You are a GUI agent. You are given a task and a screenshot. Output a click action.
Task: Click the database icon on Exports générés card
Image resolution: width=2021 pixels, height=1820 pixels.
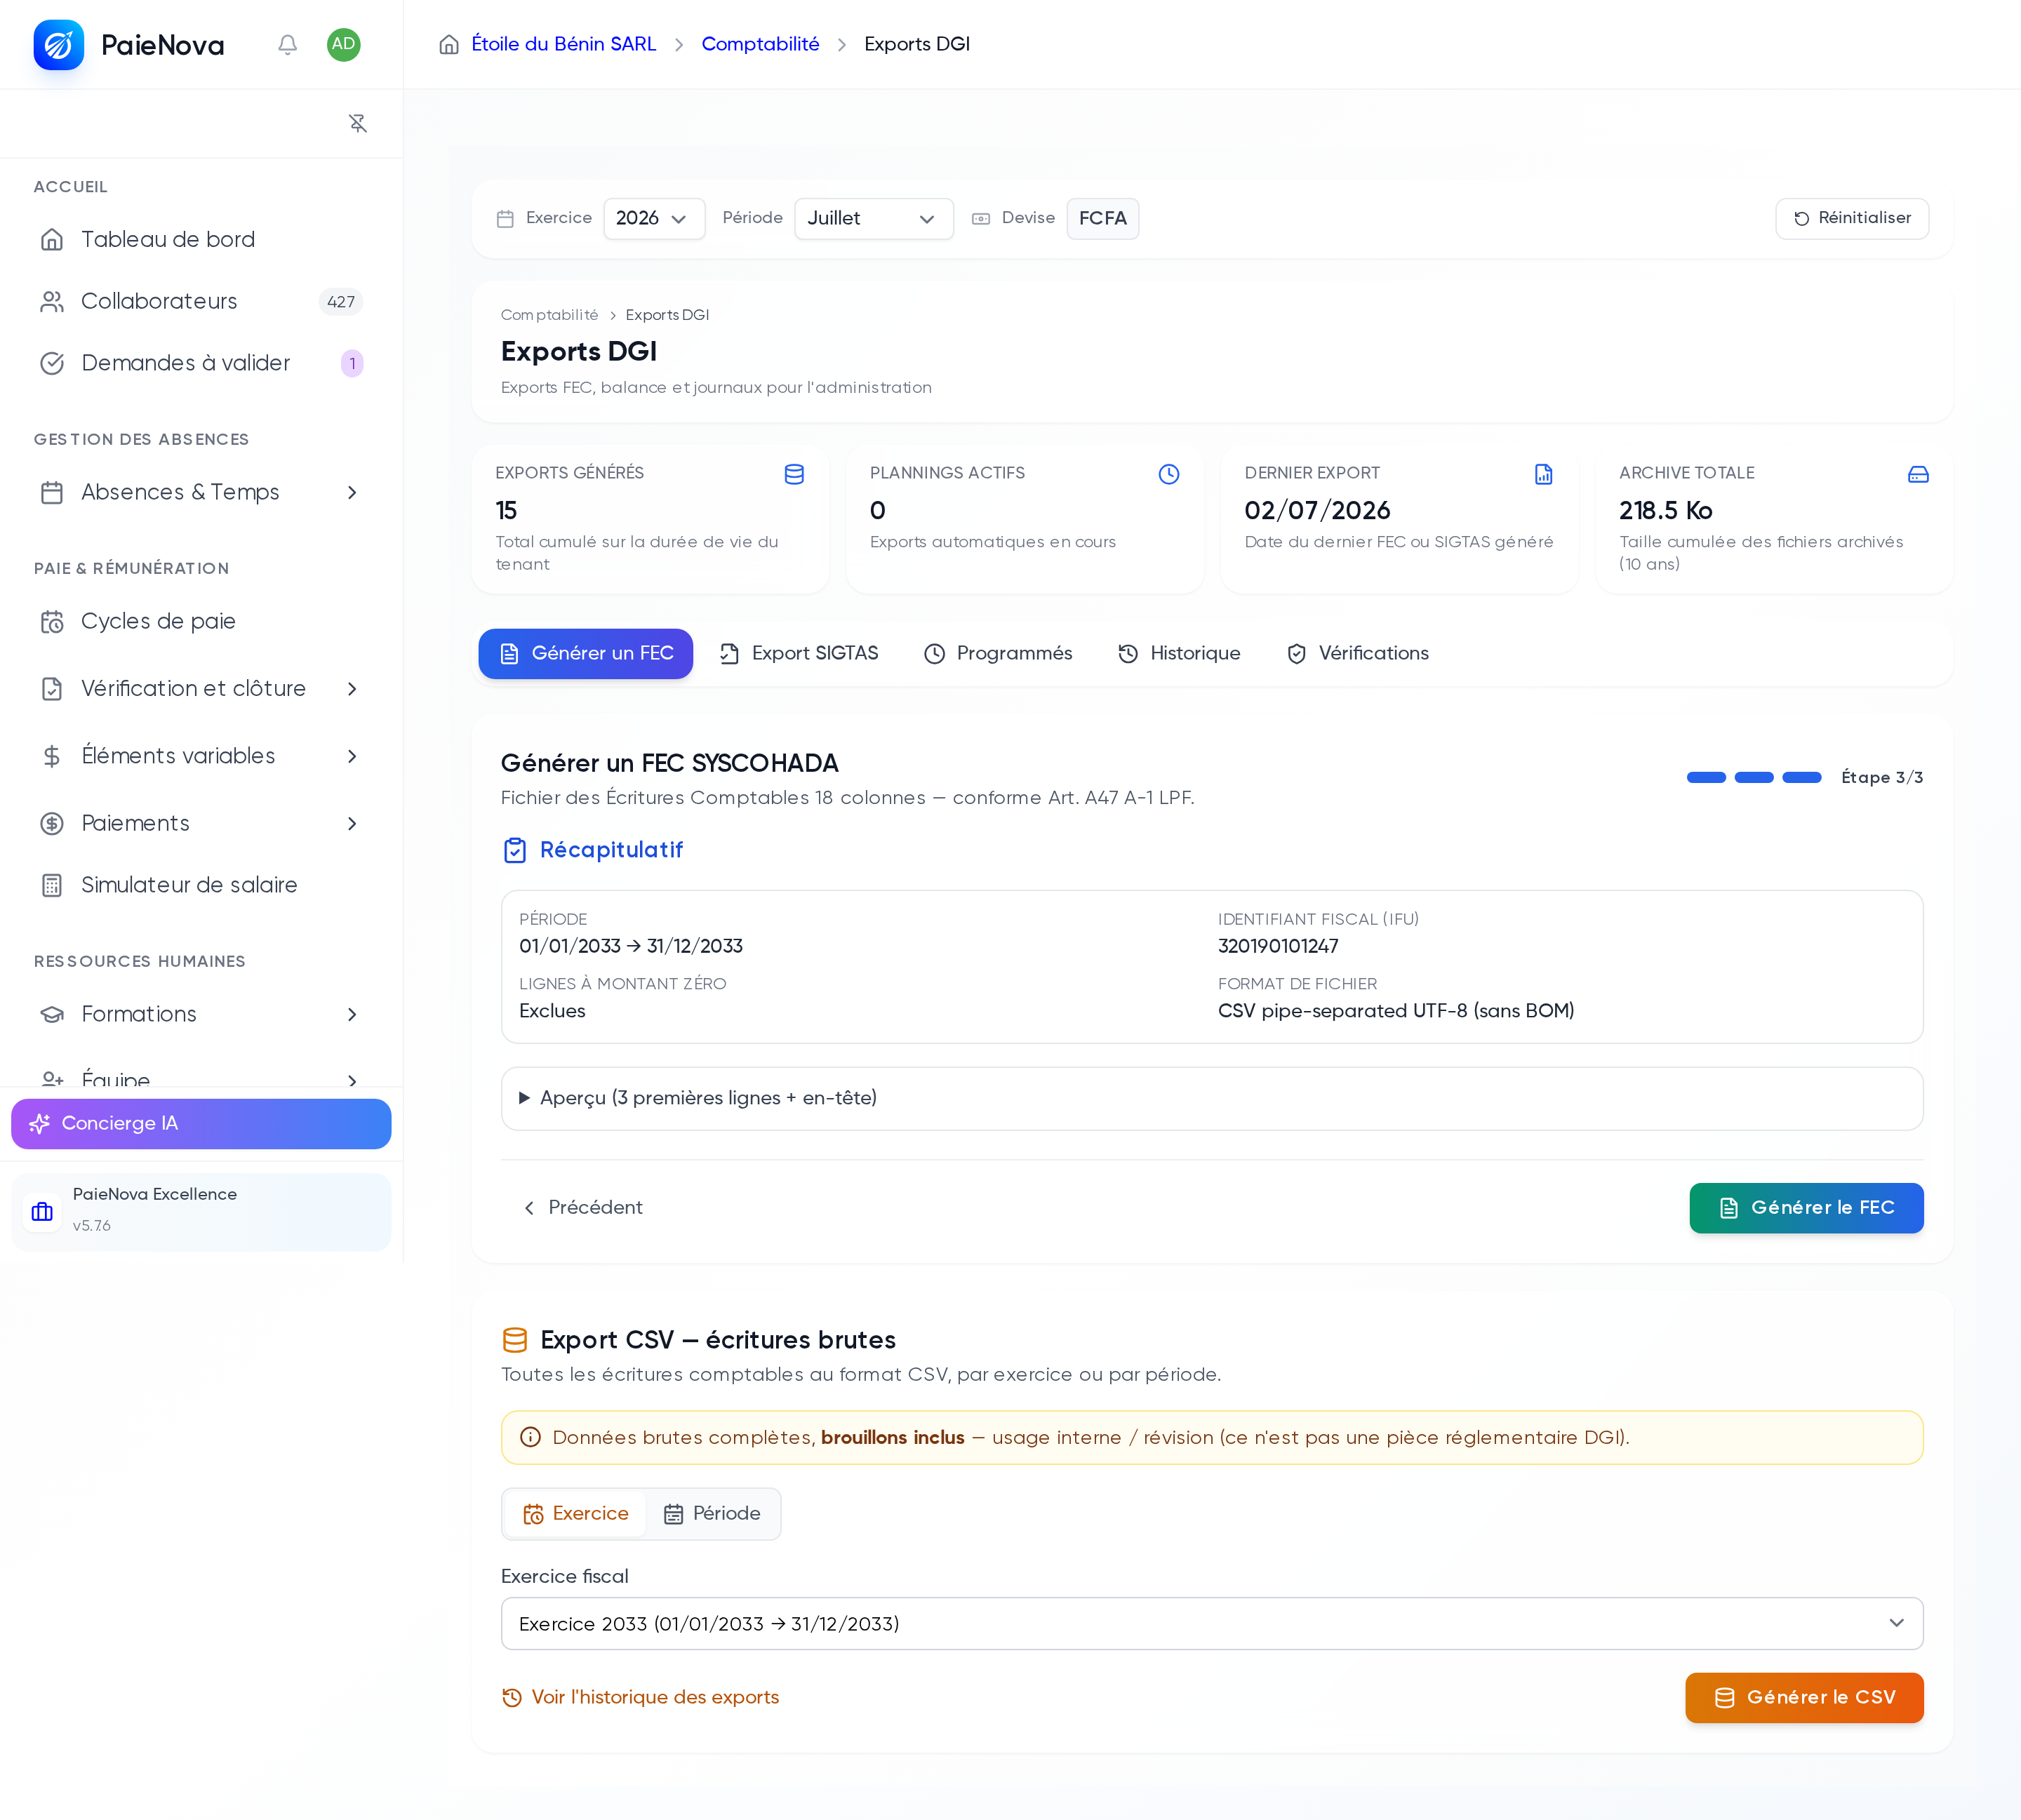pyautogui.click(x=794, y=474)
